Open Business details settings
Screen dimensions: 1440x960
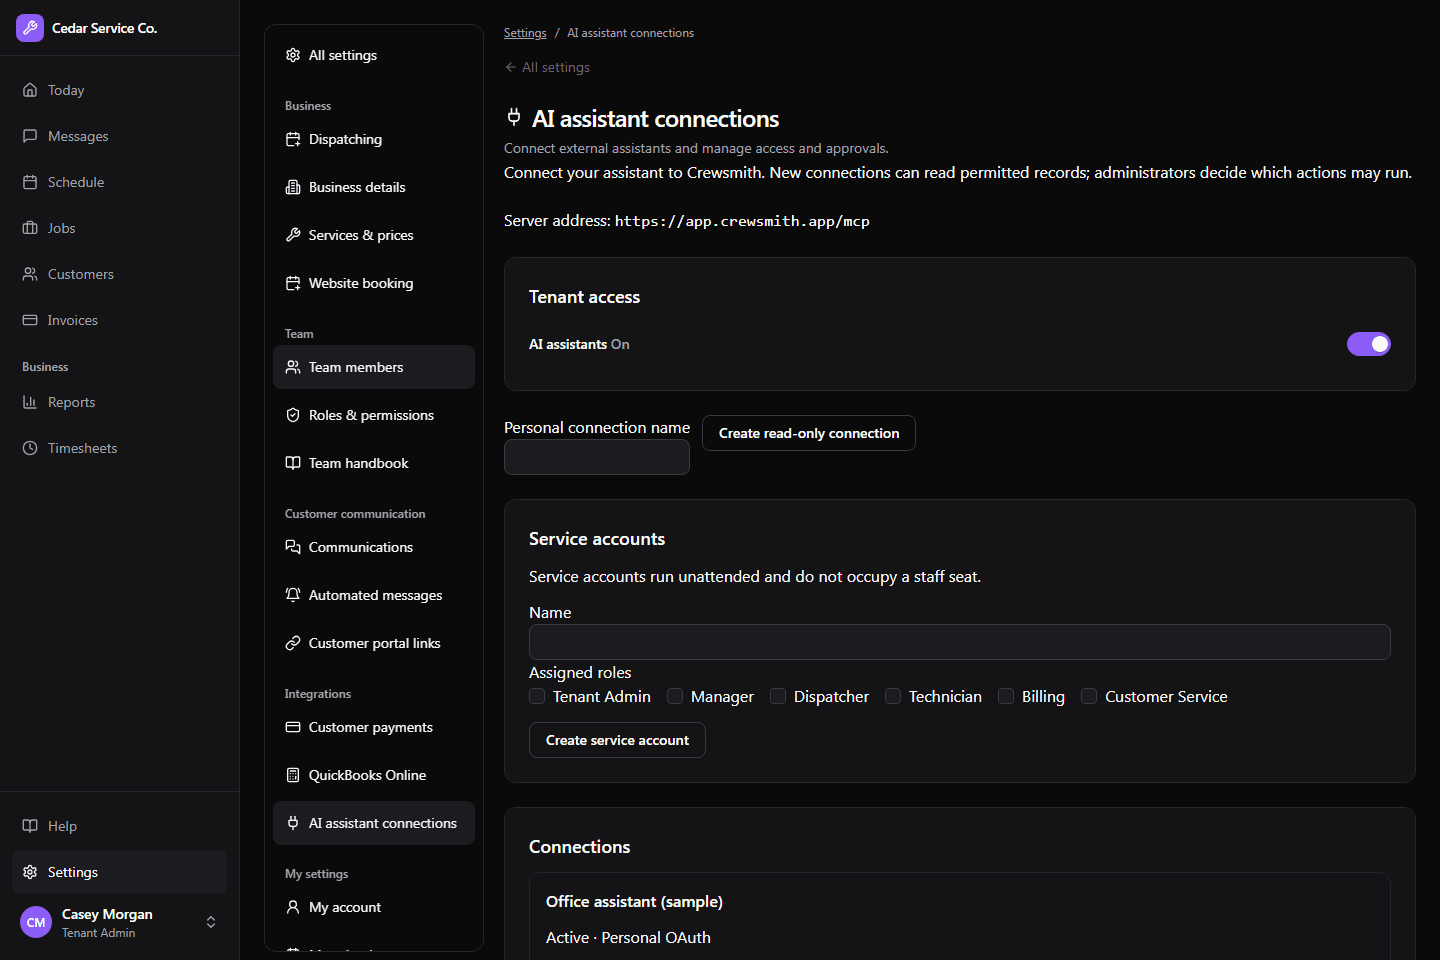tap(374, 187)
